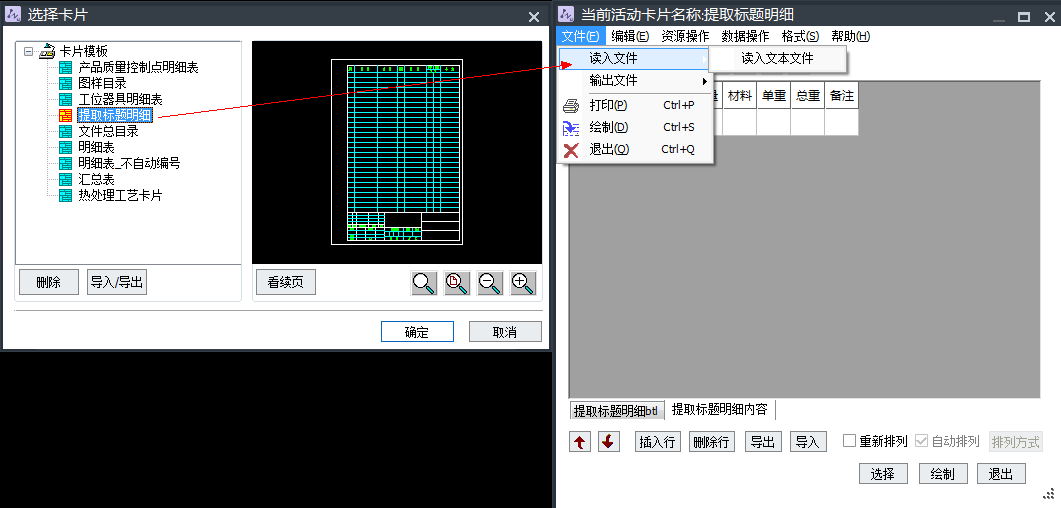Click the 插入行 button
This screenshot has height=508, width=1061.
tap(657, 442)
